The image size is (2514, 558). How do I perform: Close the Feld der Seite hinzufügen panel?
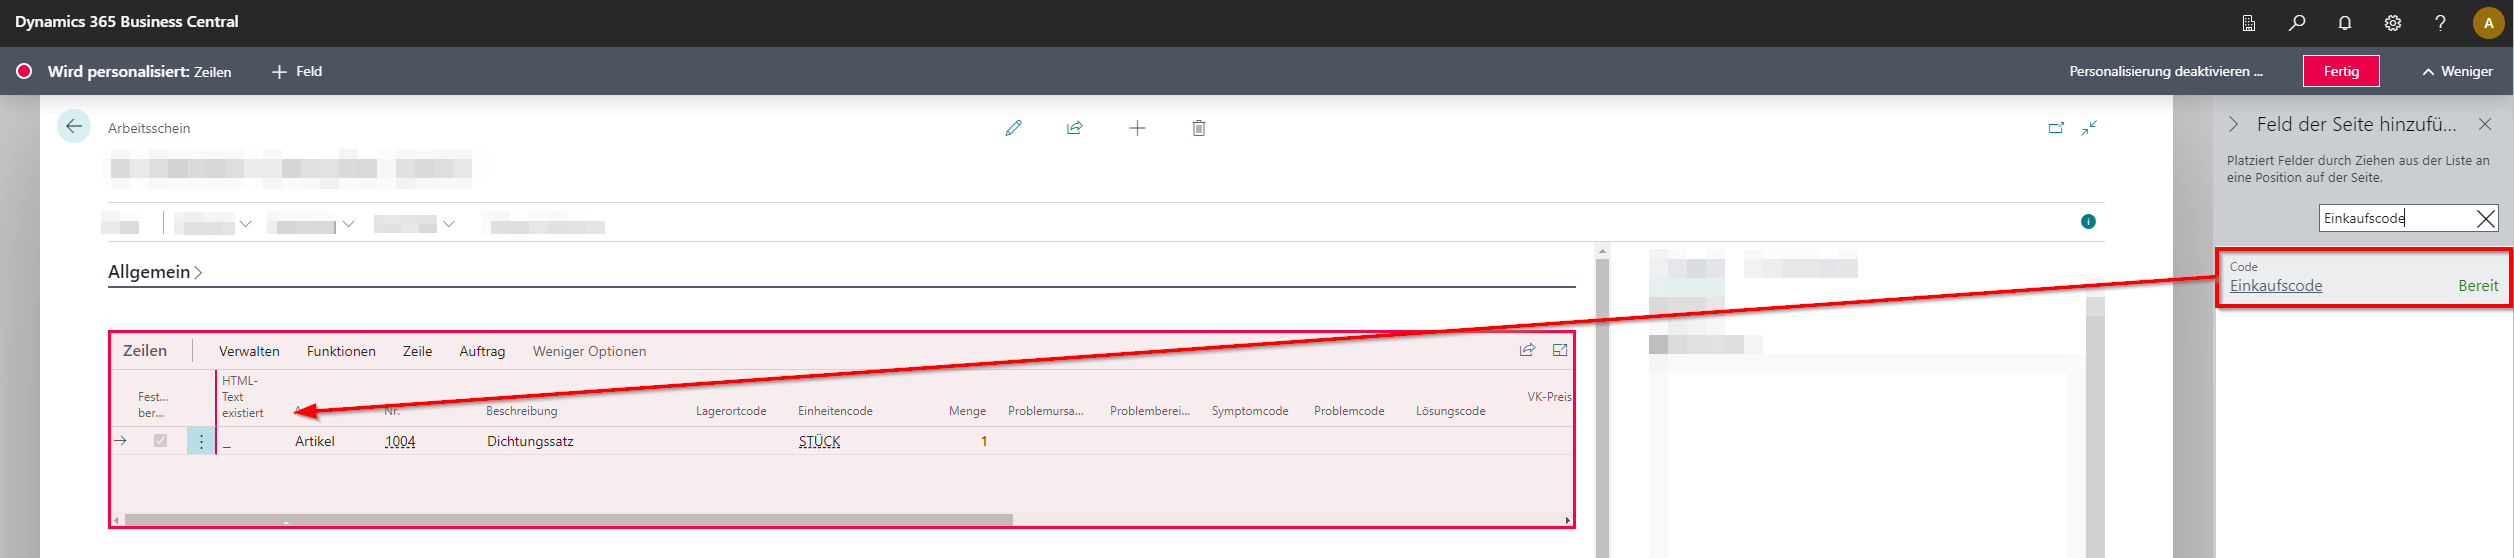(2485, 124)
